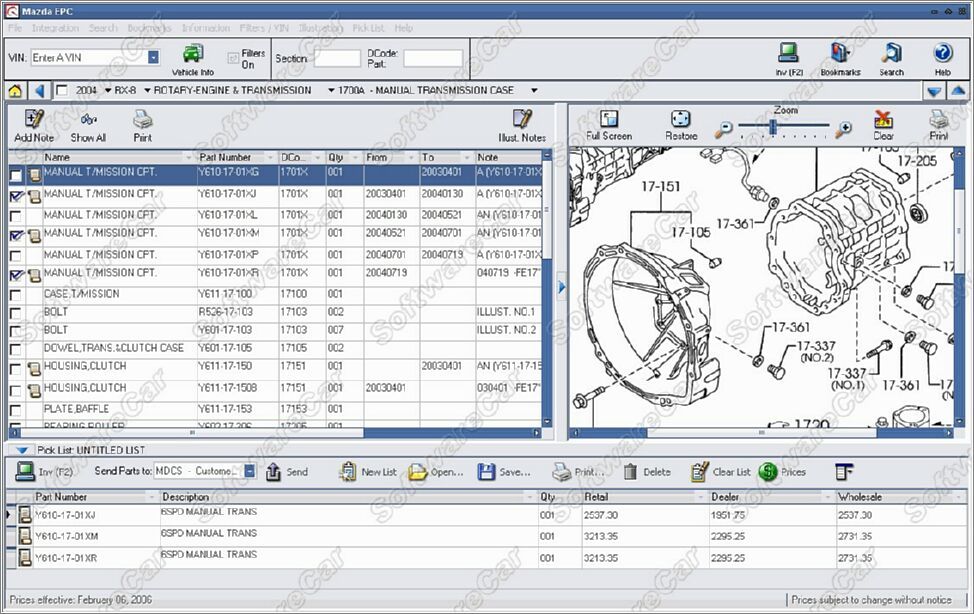Toggle the Filters On checkbox
The height and width of the screenshot is (614, 974).
tap(233, 58)
